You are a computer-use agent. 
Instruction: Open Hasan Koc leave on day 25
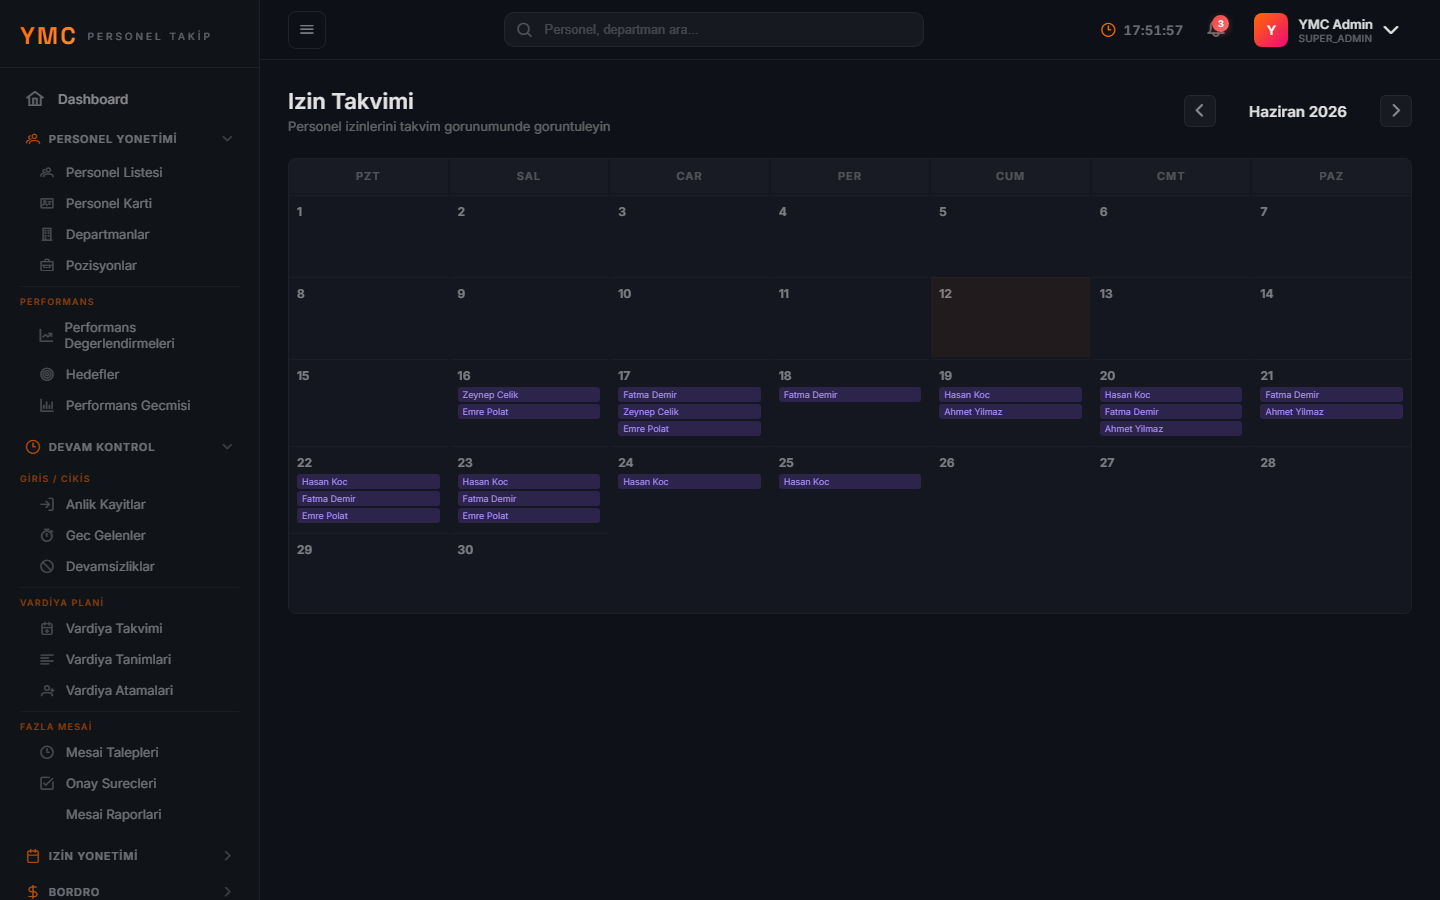pyautogui.click(x=850, y=482)
